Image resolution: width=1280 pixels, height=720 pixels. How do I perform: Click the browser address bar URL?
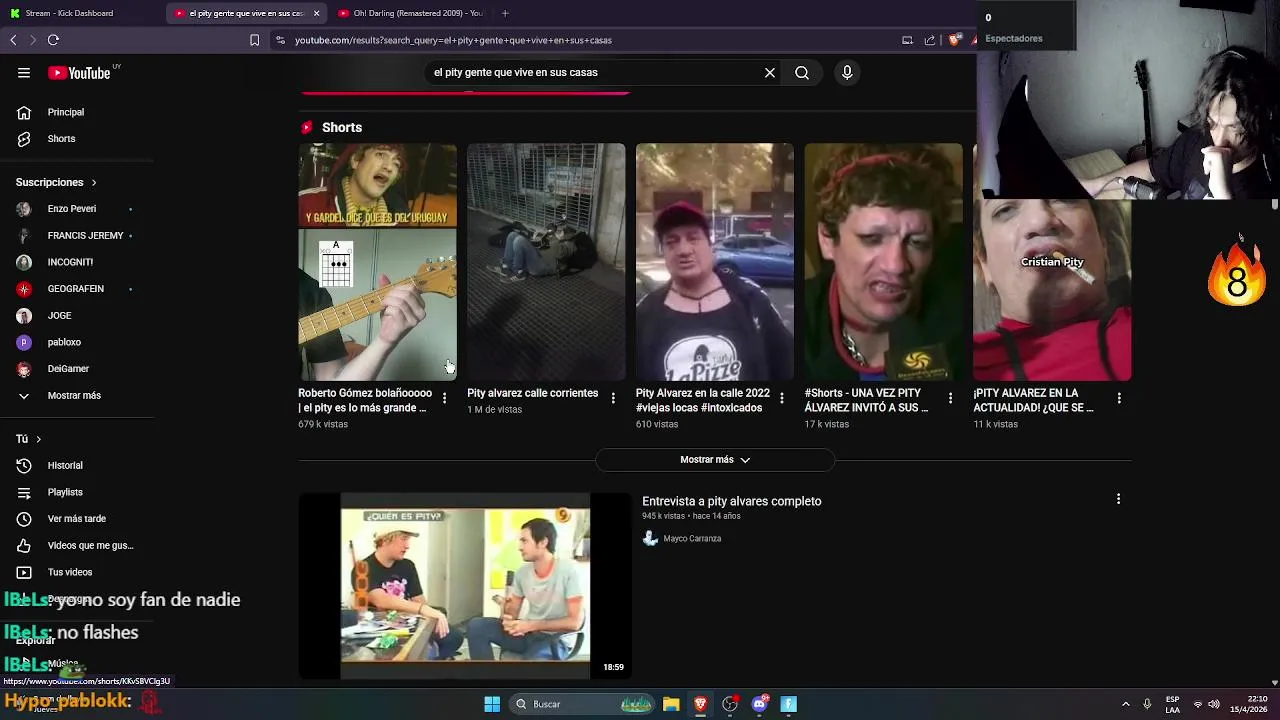(x=453, y=40)
